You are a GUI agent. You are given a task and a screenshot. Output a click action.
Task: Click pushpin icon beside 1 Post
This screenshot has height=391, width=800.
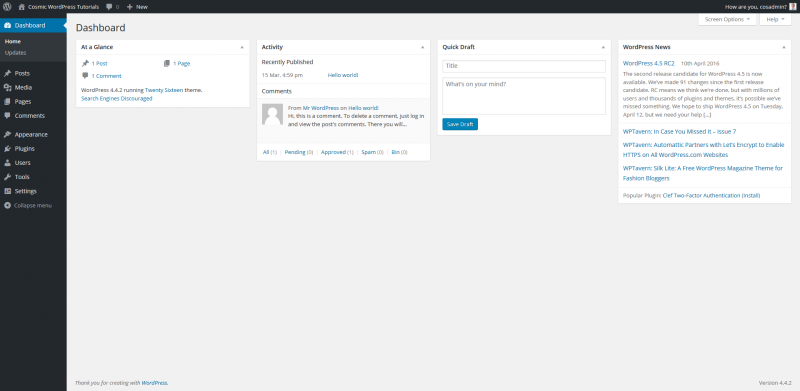coord(85,64)
